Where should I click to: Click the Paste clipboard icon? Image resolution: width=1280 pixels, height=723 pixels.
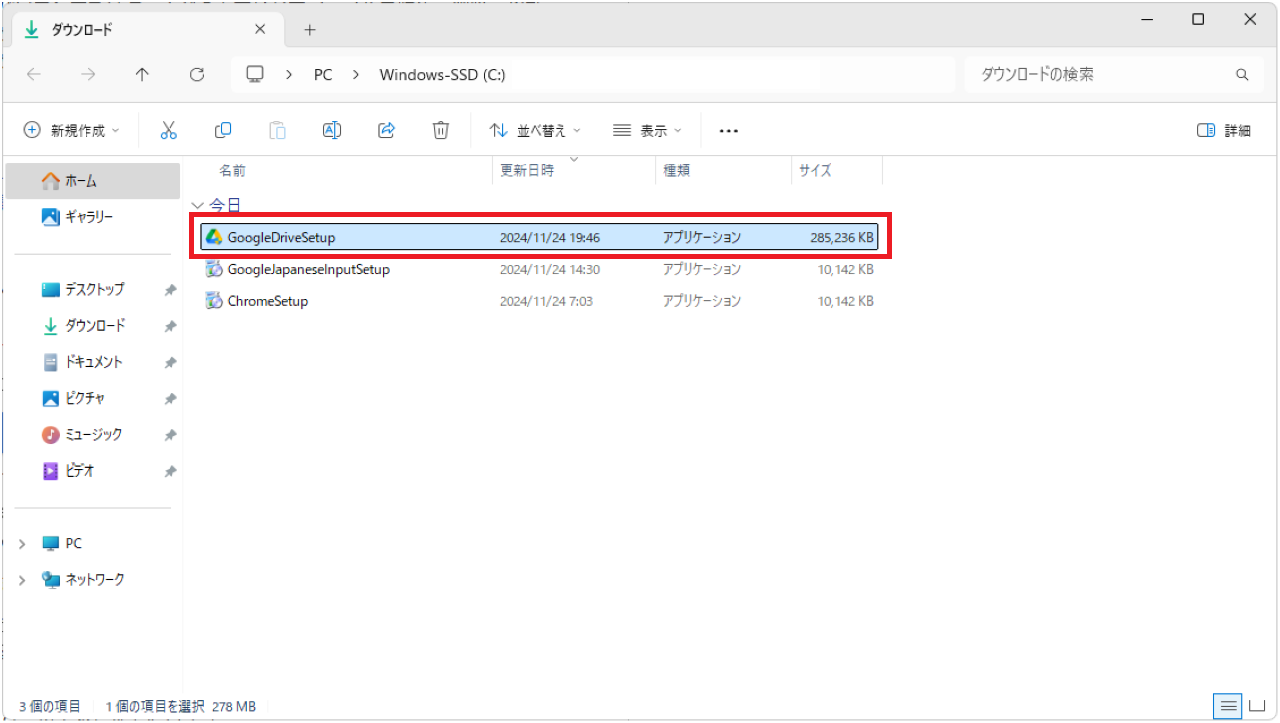coord(277,130)
